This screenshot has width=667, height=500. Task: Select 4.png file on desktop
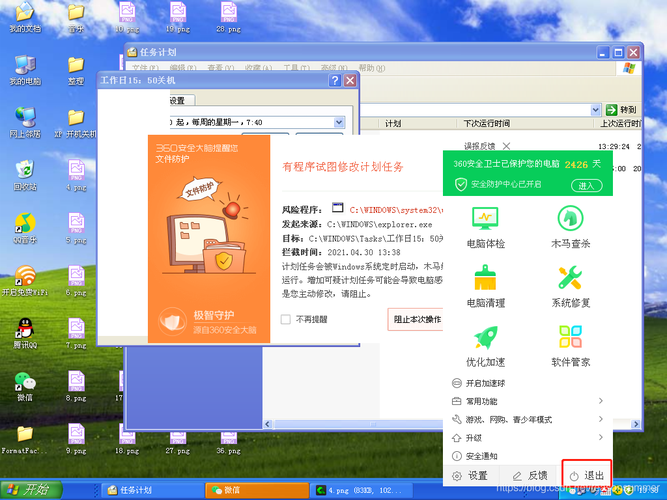76,175
